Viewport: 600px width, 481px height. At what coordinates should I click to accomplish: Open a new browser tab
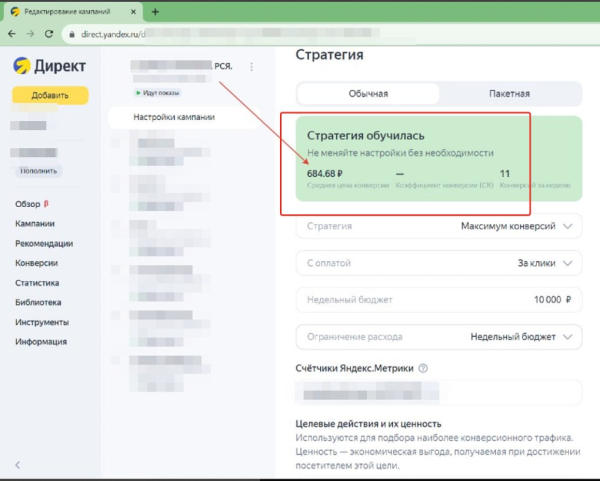(x=155, y=12)
